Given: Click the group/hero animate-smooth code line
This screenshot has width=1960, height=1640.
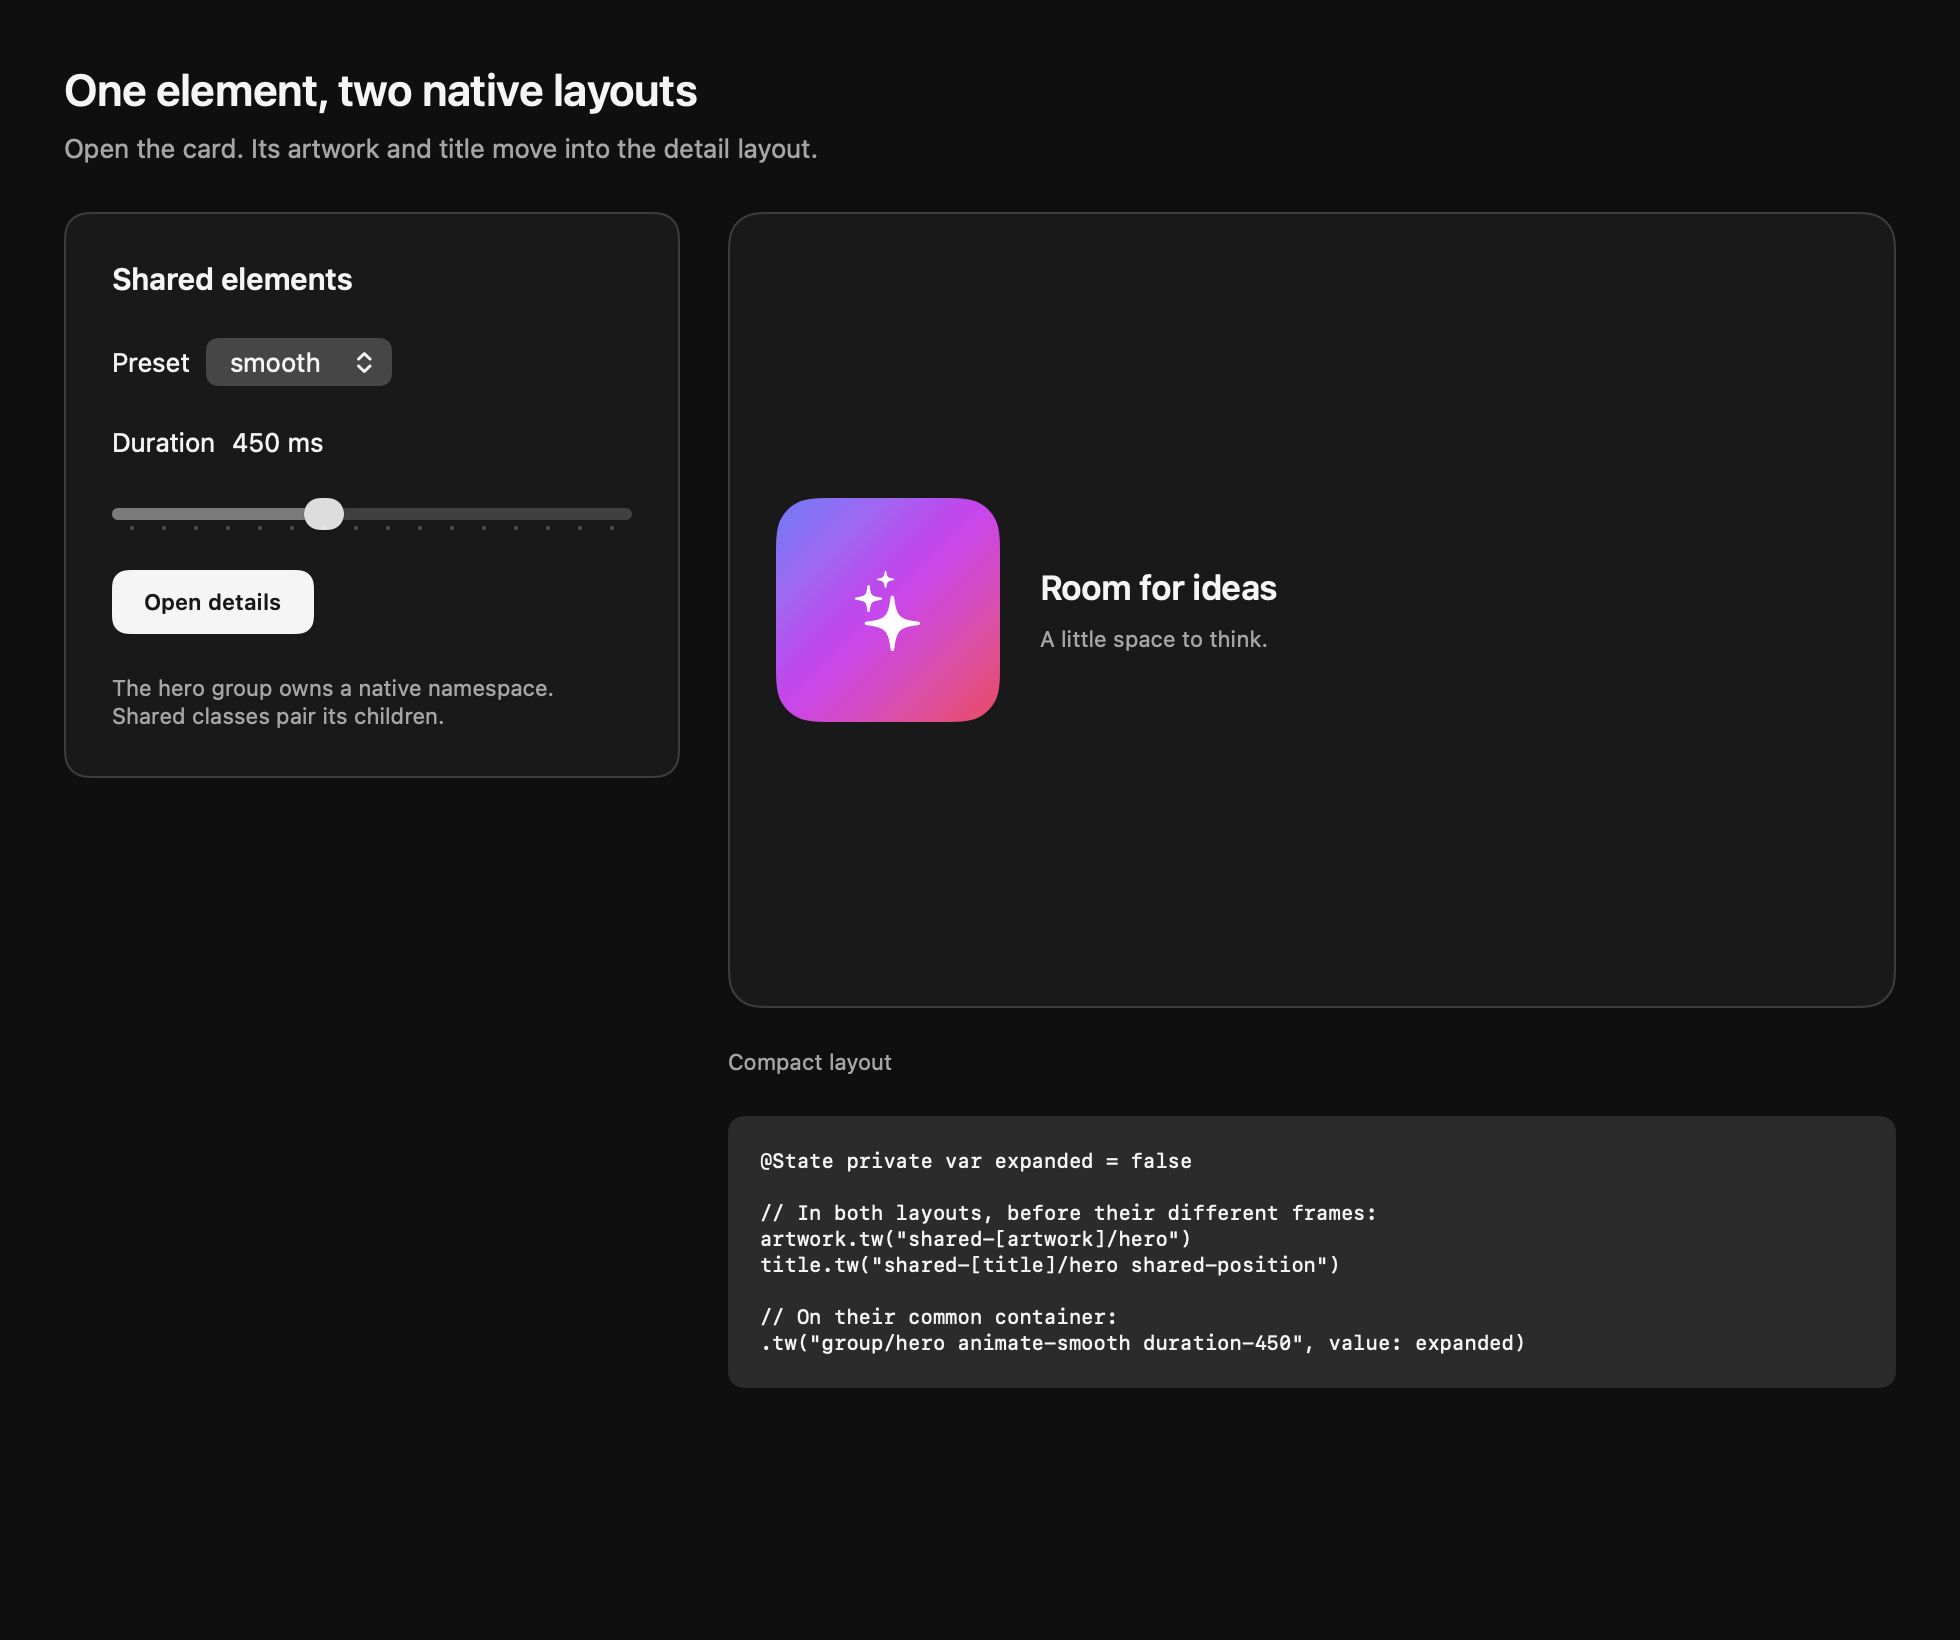Looking at the screenshot, I should (x=1143, y=1343).
